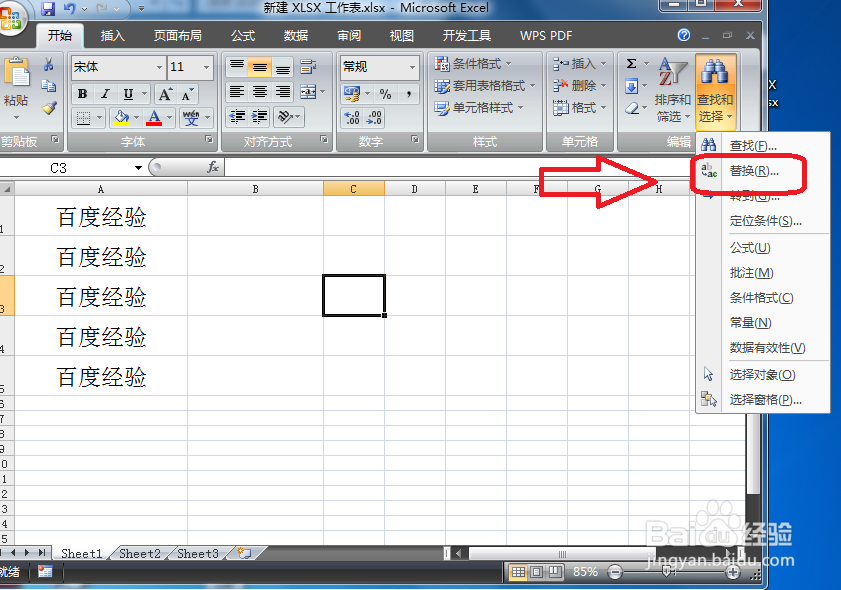The width and height of the screenshot is (841, 590).
Task: Click the zoom slider handle
Action: pyautogui.click(x=667, y=572)
